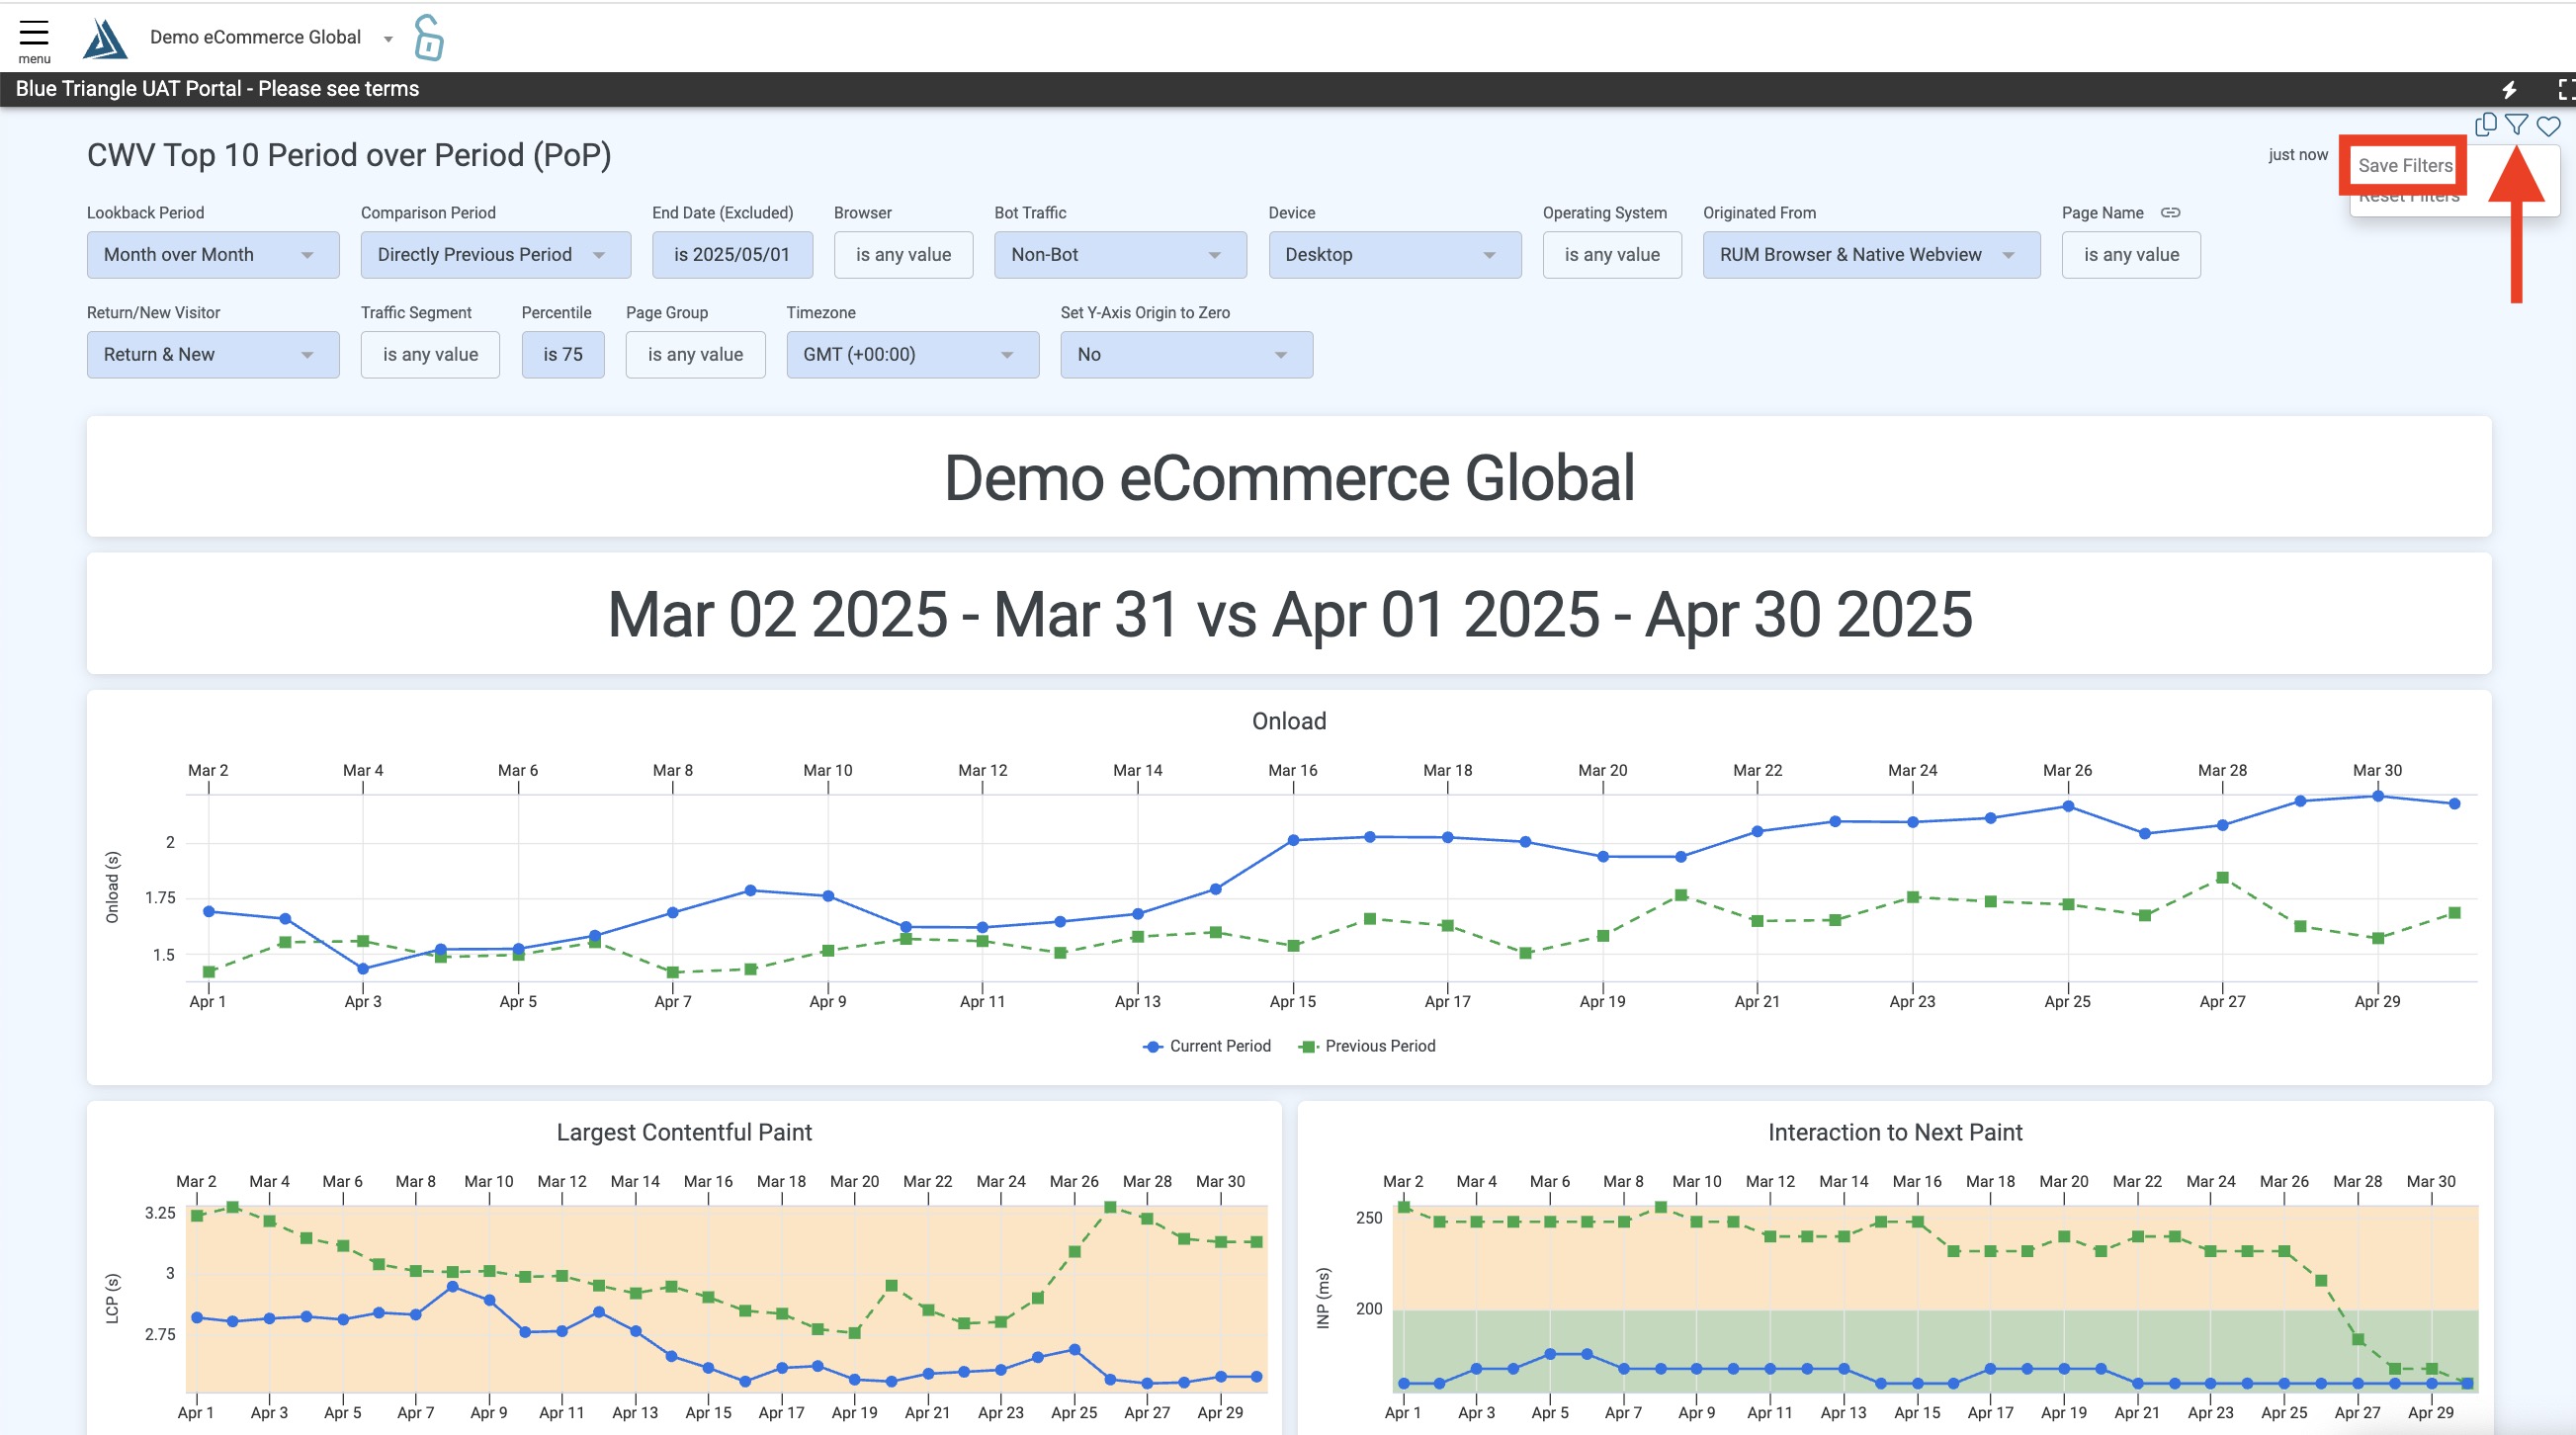The width and height of the screenshot is (2576, 1435).
Task: Click the 'just now' refresh timestamp
Action: [x=2297, y=154]
